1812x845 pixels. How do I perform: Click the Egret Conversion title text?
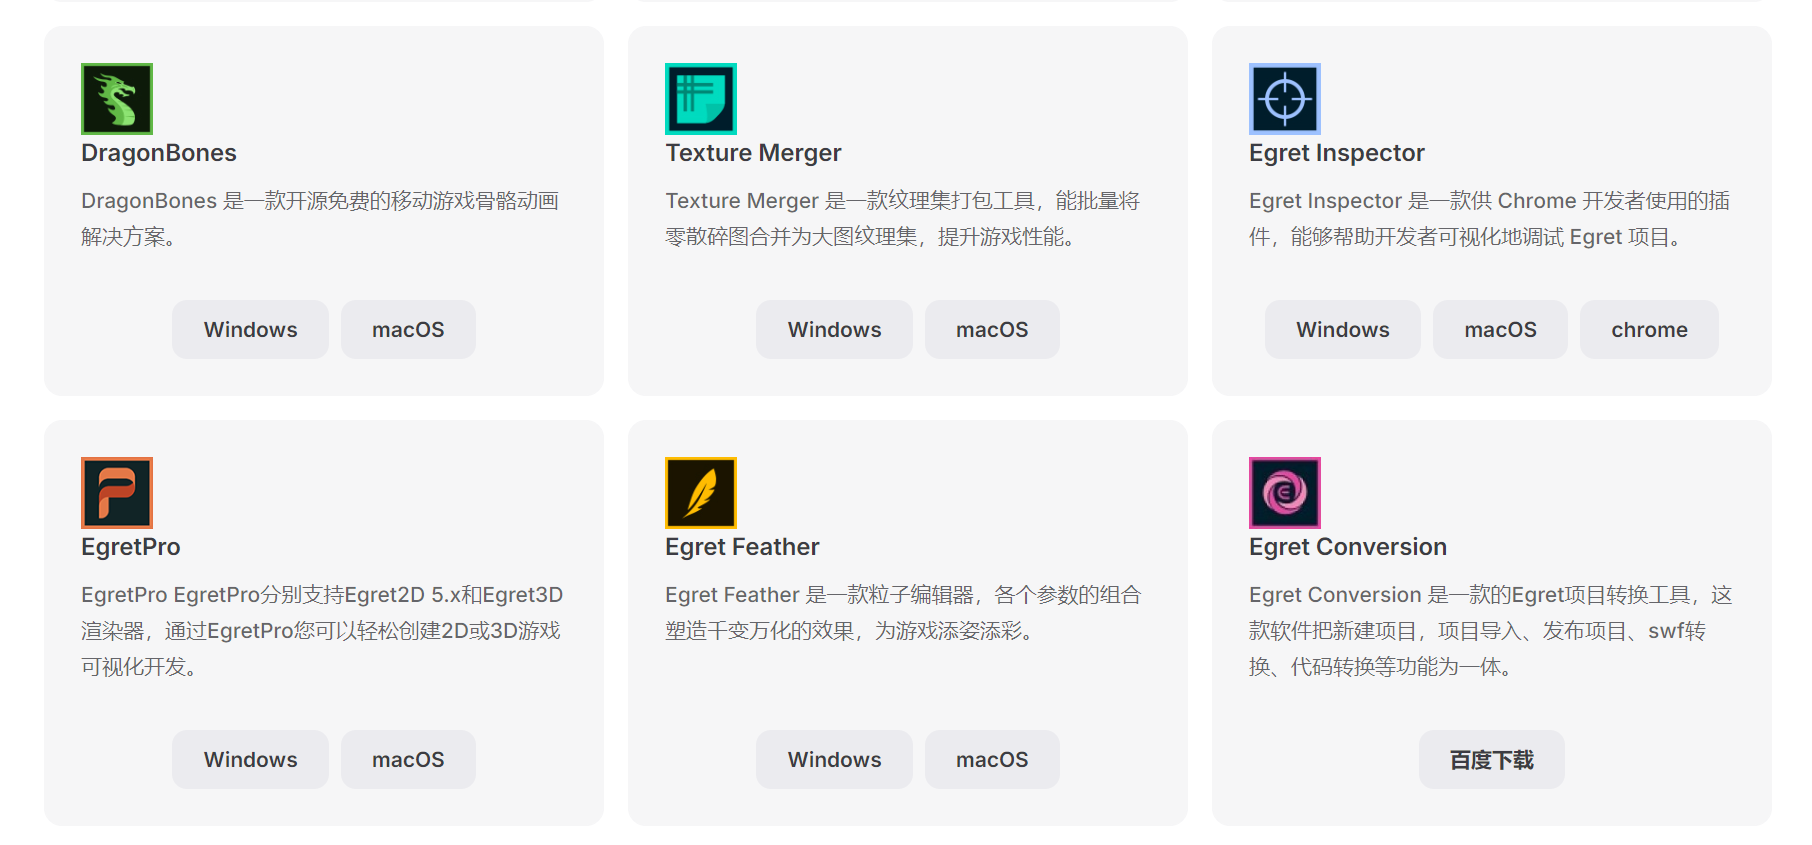[x=1348, y=547]
